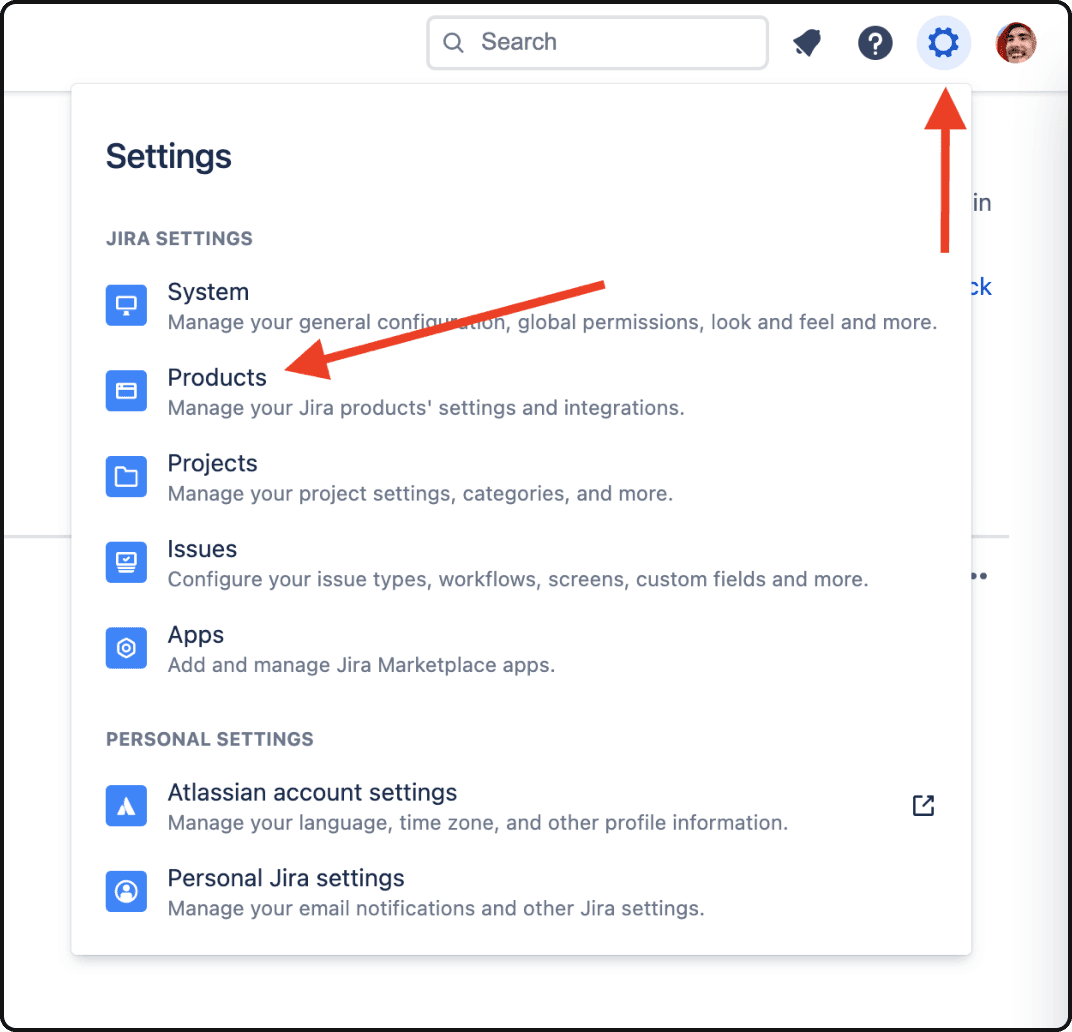This screenshot has width=1072, height=1032.
Task: Click 'Manage your project settings, categories, and more.'
Action: (x=420, y=494)
